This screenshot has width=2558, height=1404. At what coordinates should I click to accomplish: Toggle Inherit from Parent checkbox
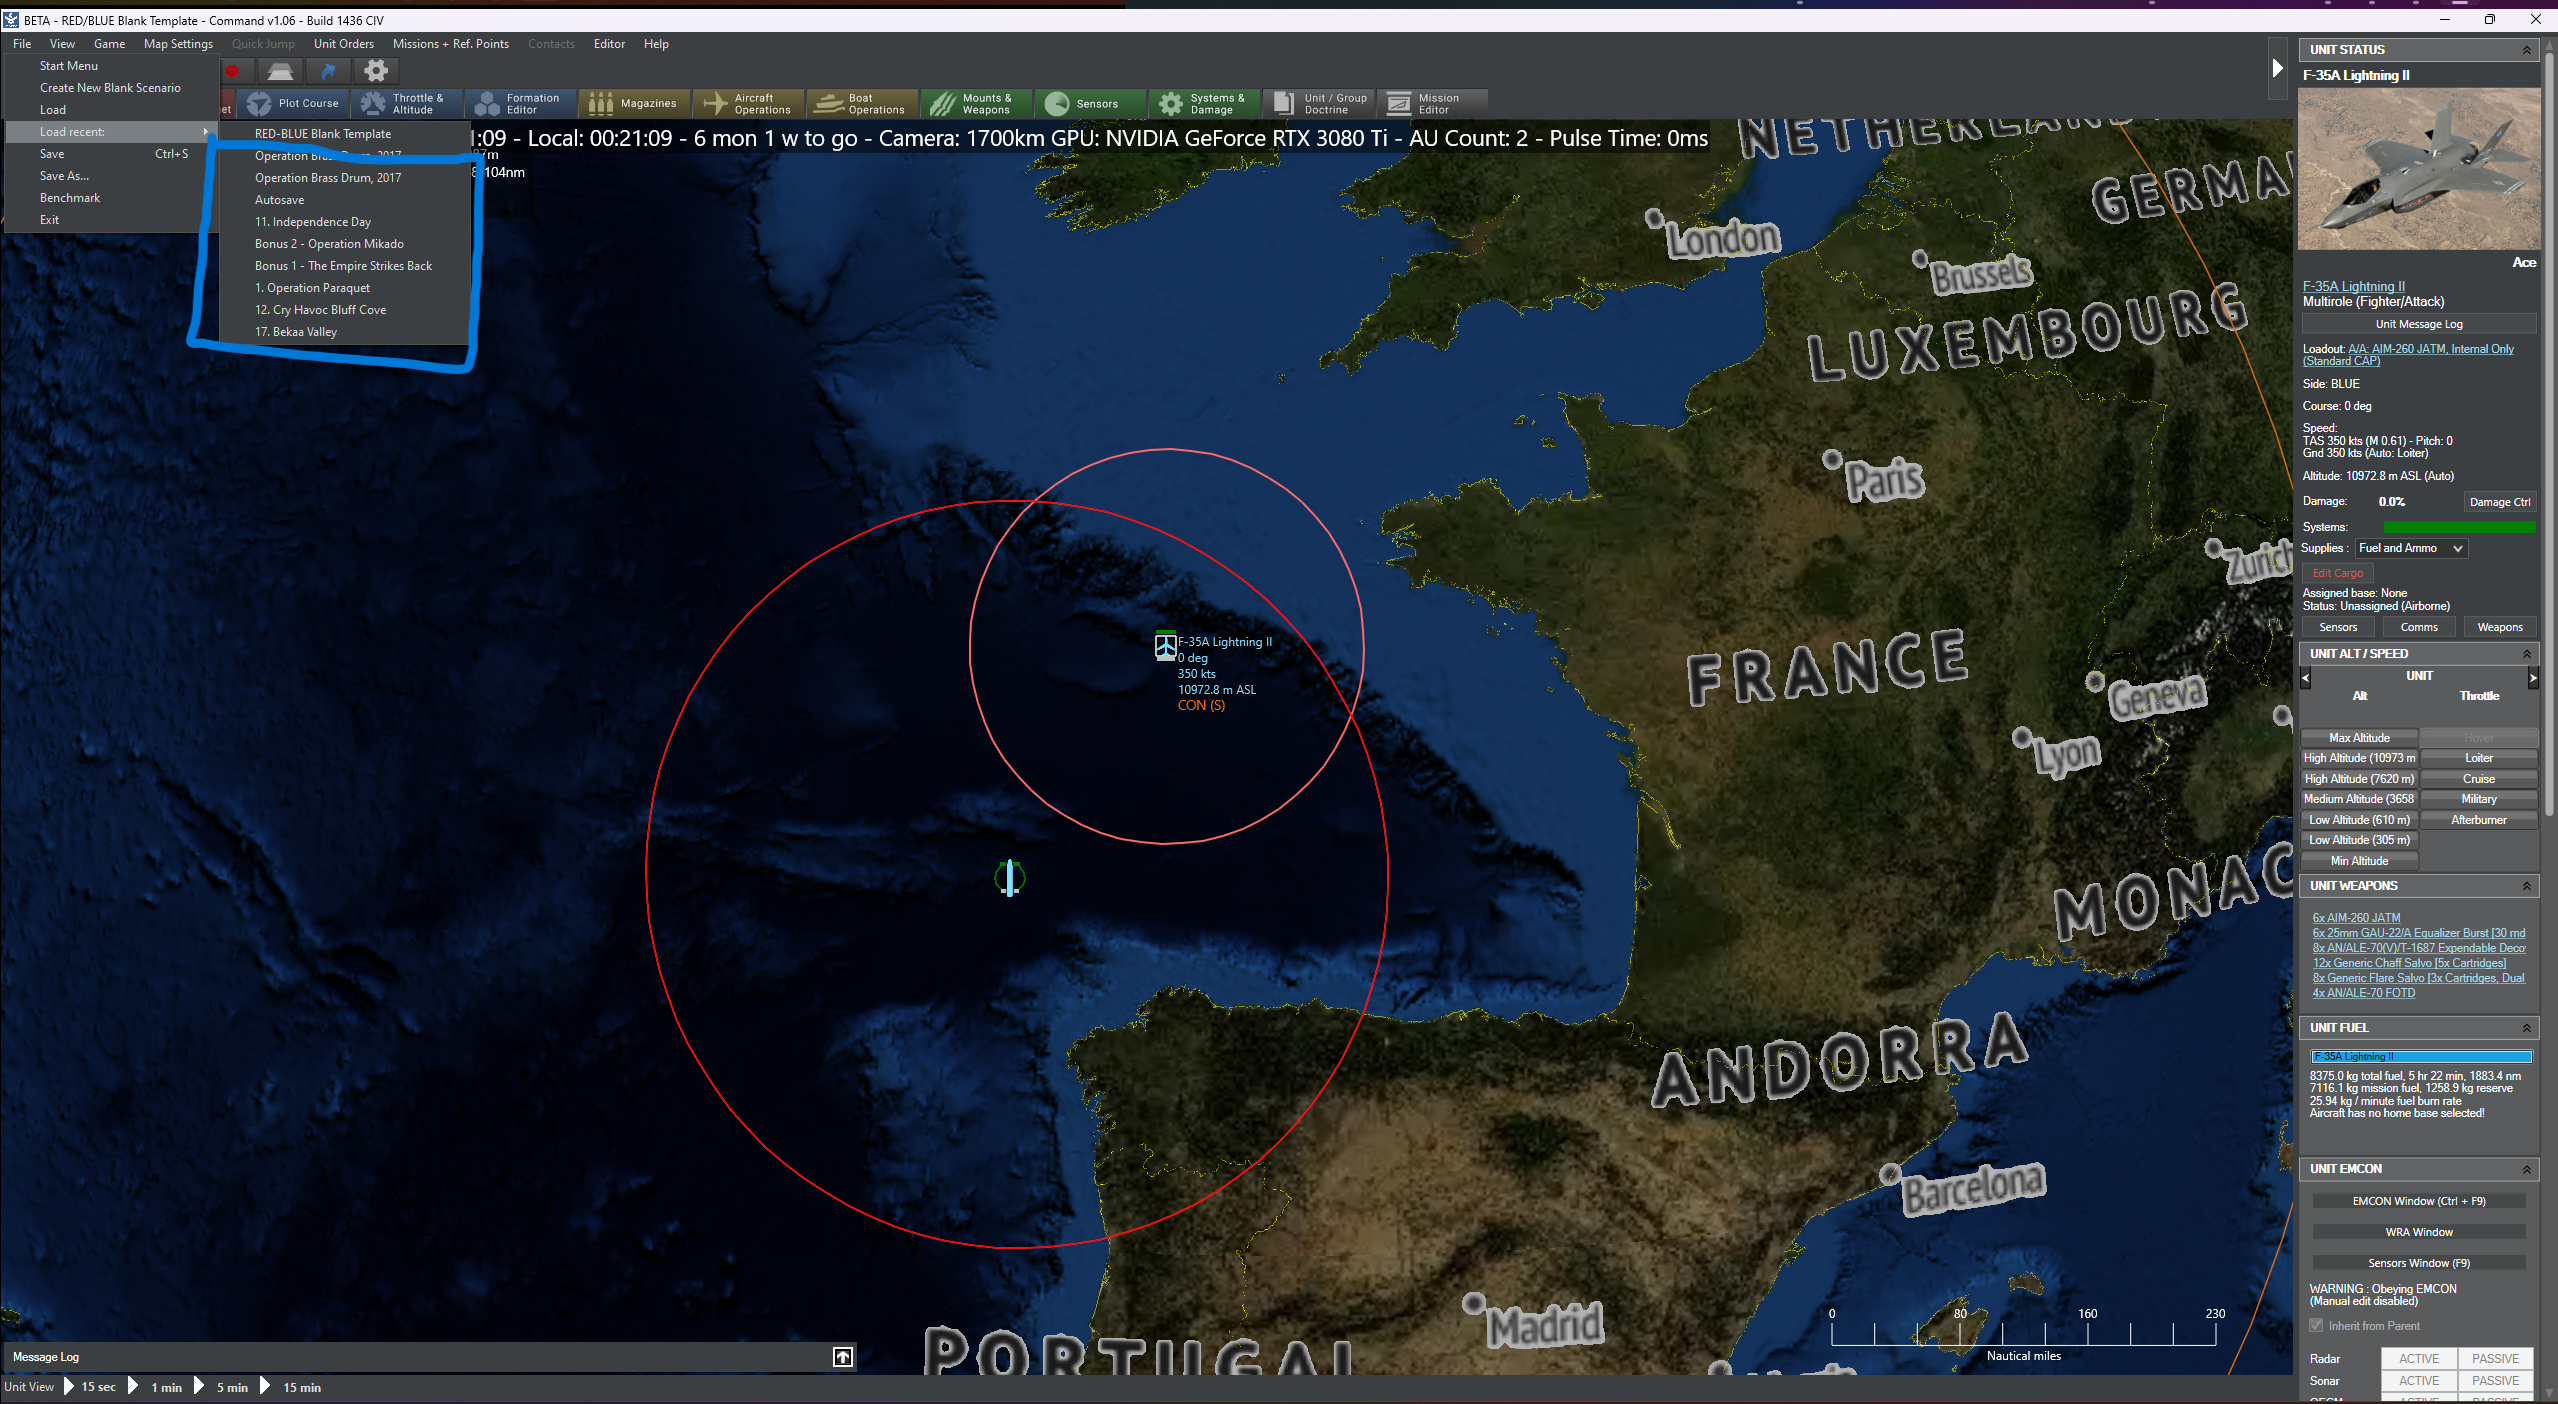[x=2316, y=1325]
